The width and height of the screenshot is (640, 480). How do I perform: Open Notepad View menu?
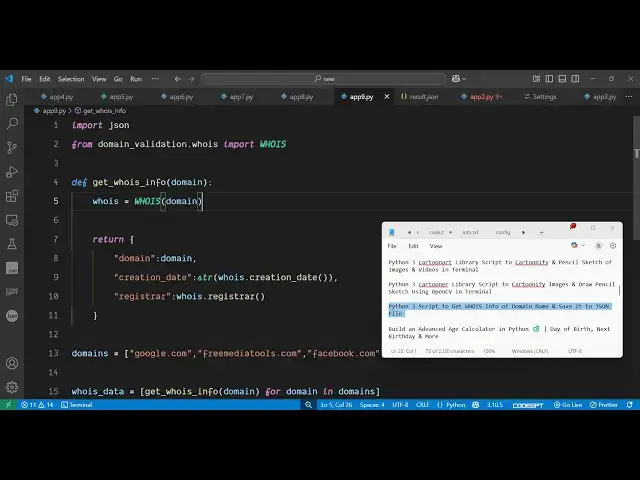(x=436, y=246)
